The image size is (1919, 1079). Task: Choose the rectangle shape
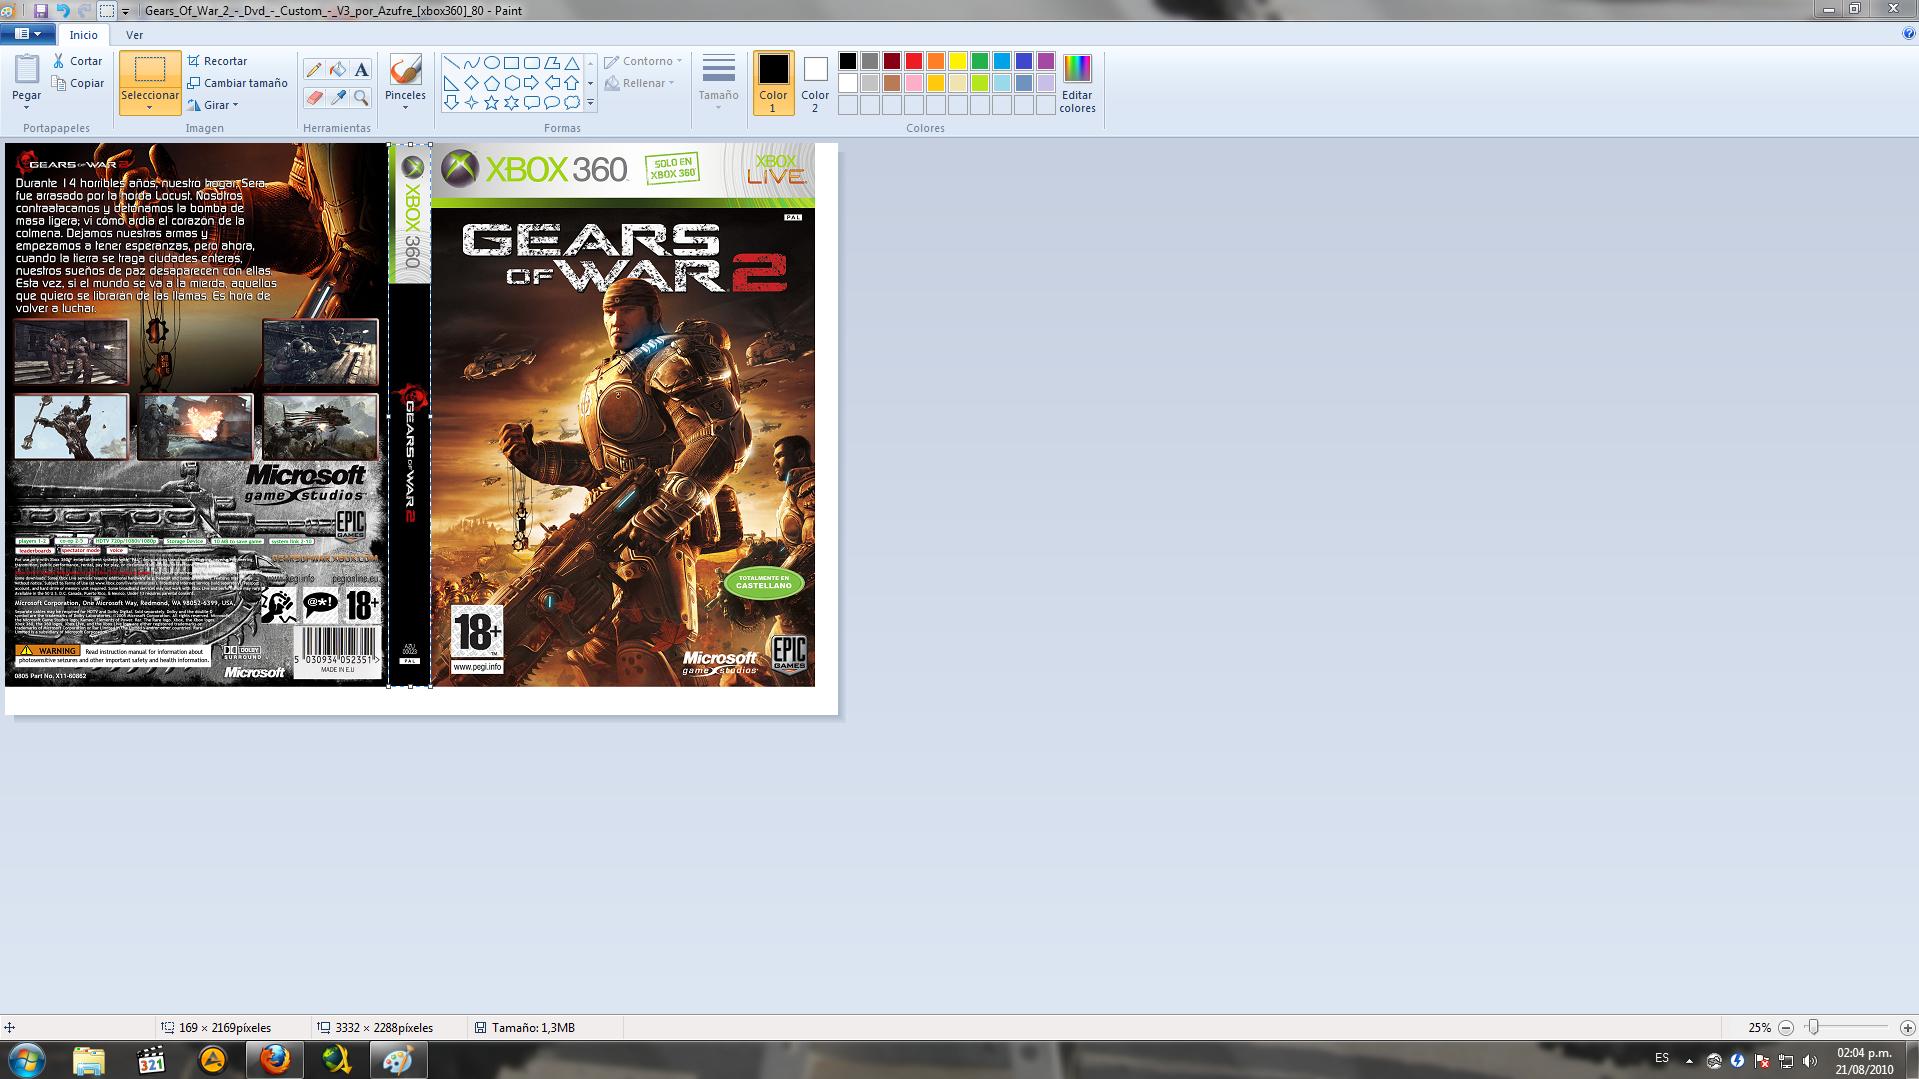pos(512,62)
